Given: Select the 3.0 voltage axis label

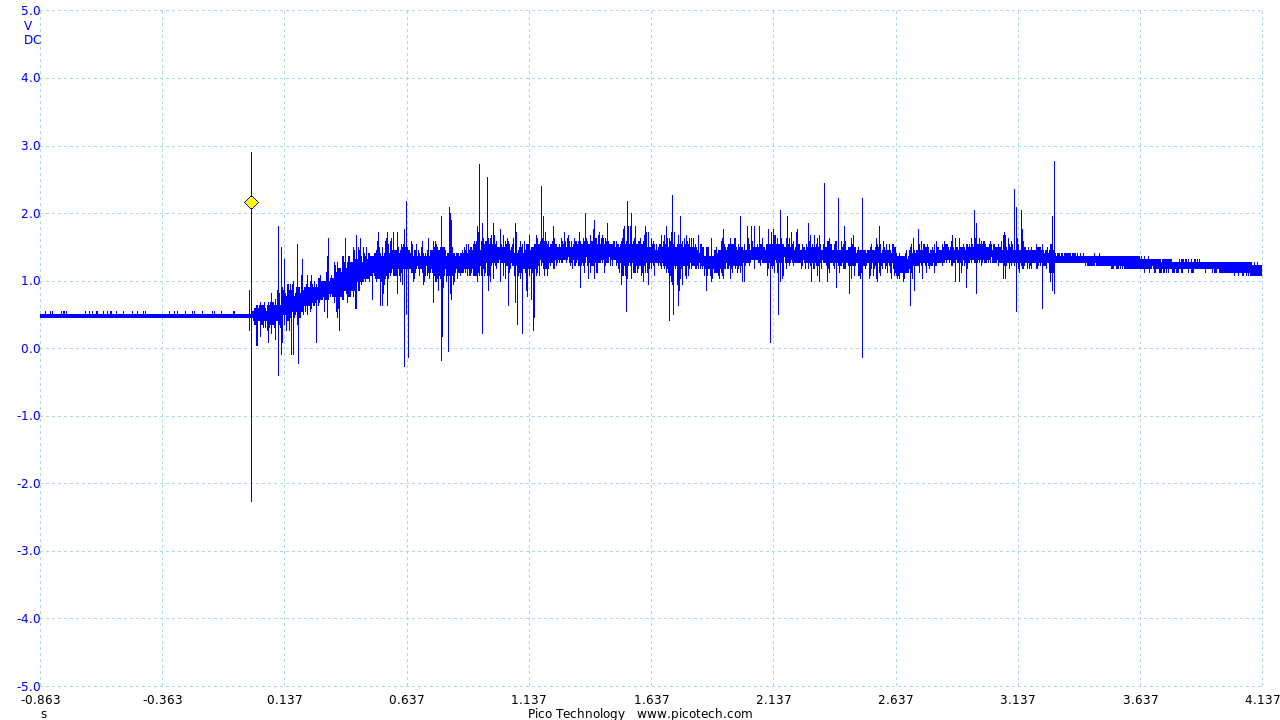Looking at the screenshot, I should [x=31, y=146].
